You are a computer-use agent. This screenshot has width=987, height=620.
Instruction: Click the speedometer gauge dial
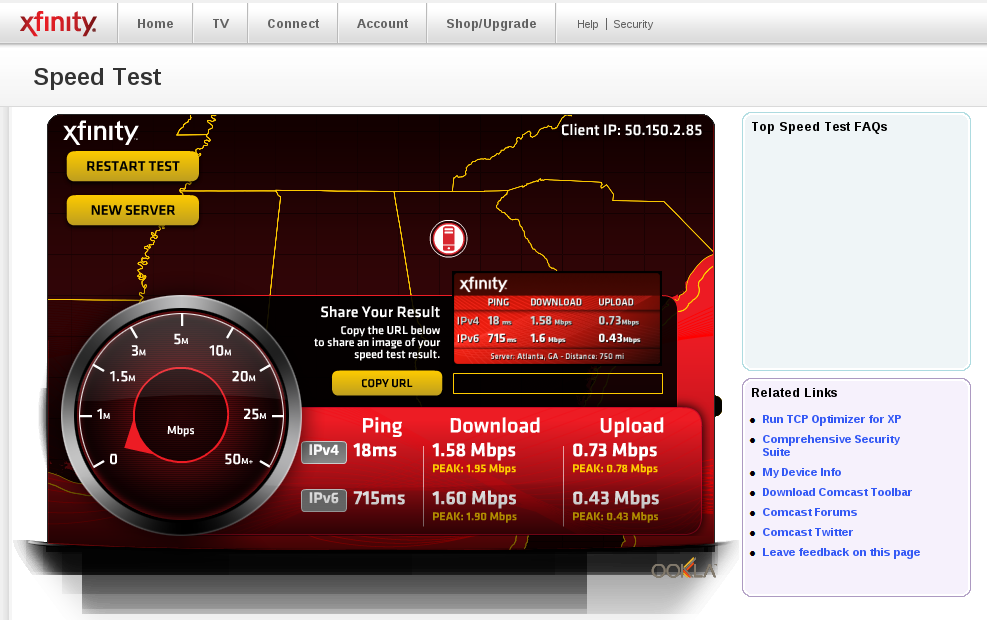[x=180, y=420]
